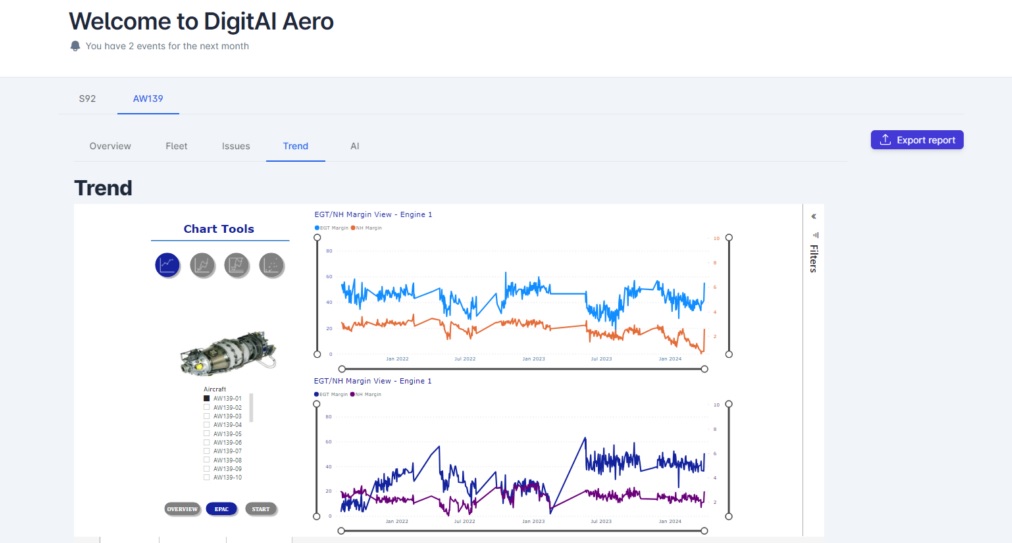This screenshot has width=1012, height=543.
Task: Check the AW139-03 aircraft checkbox
Action: click(207, 416)
